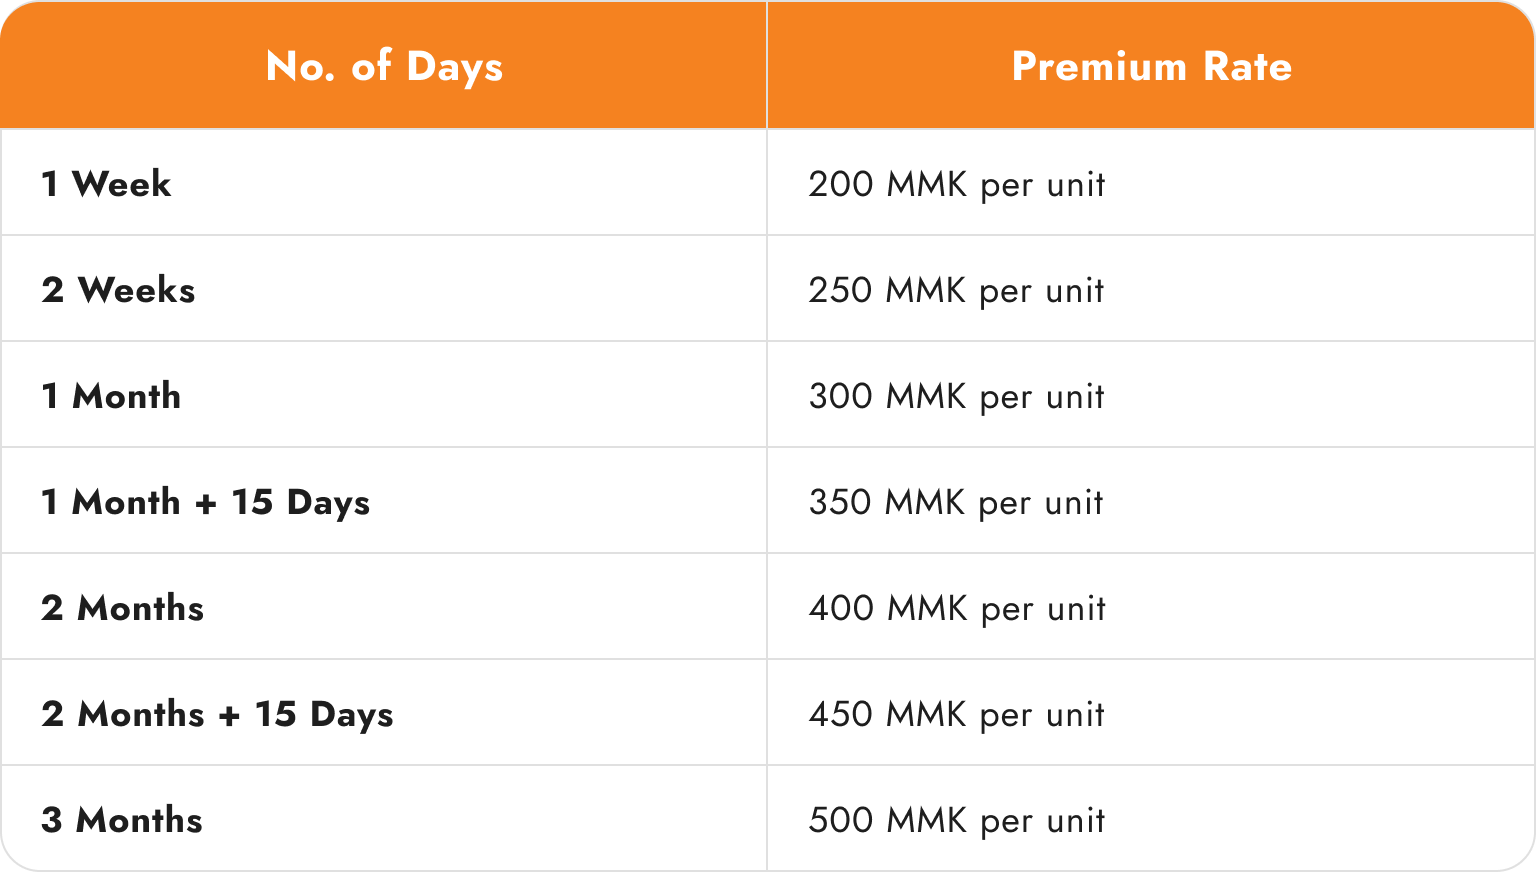Select the '3 Months' row label
The image size is (1536, 872).
point(121,820)
